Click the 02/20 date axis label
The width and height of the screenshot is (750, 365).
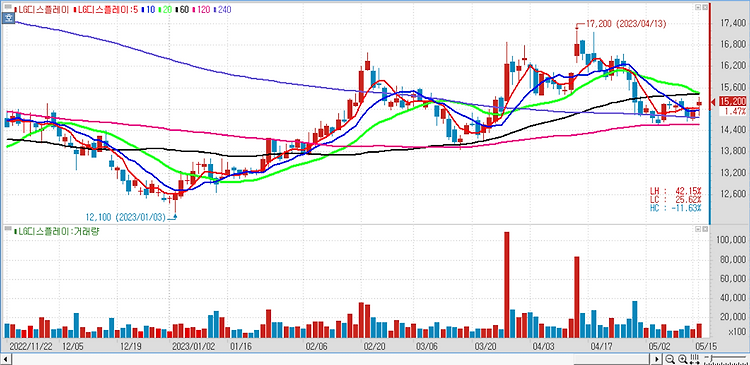375,346
